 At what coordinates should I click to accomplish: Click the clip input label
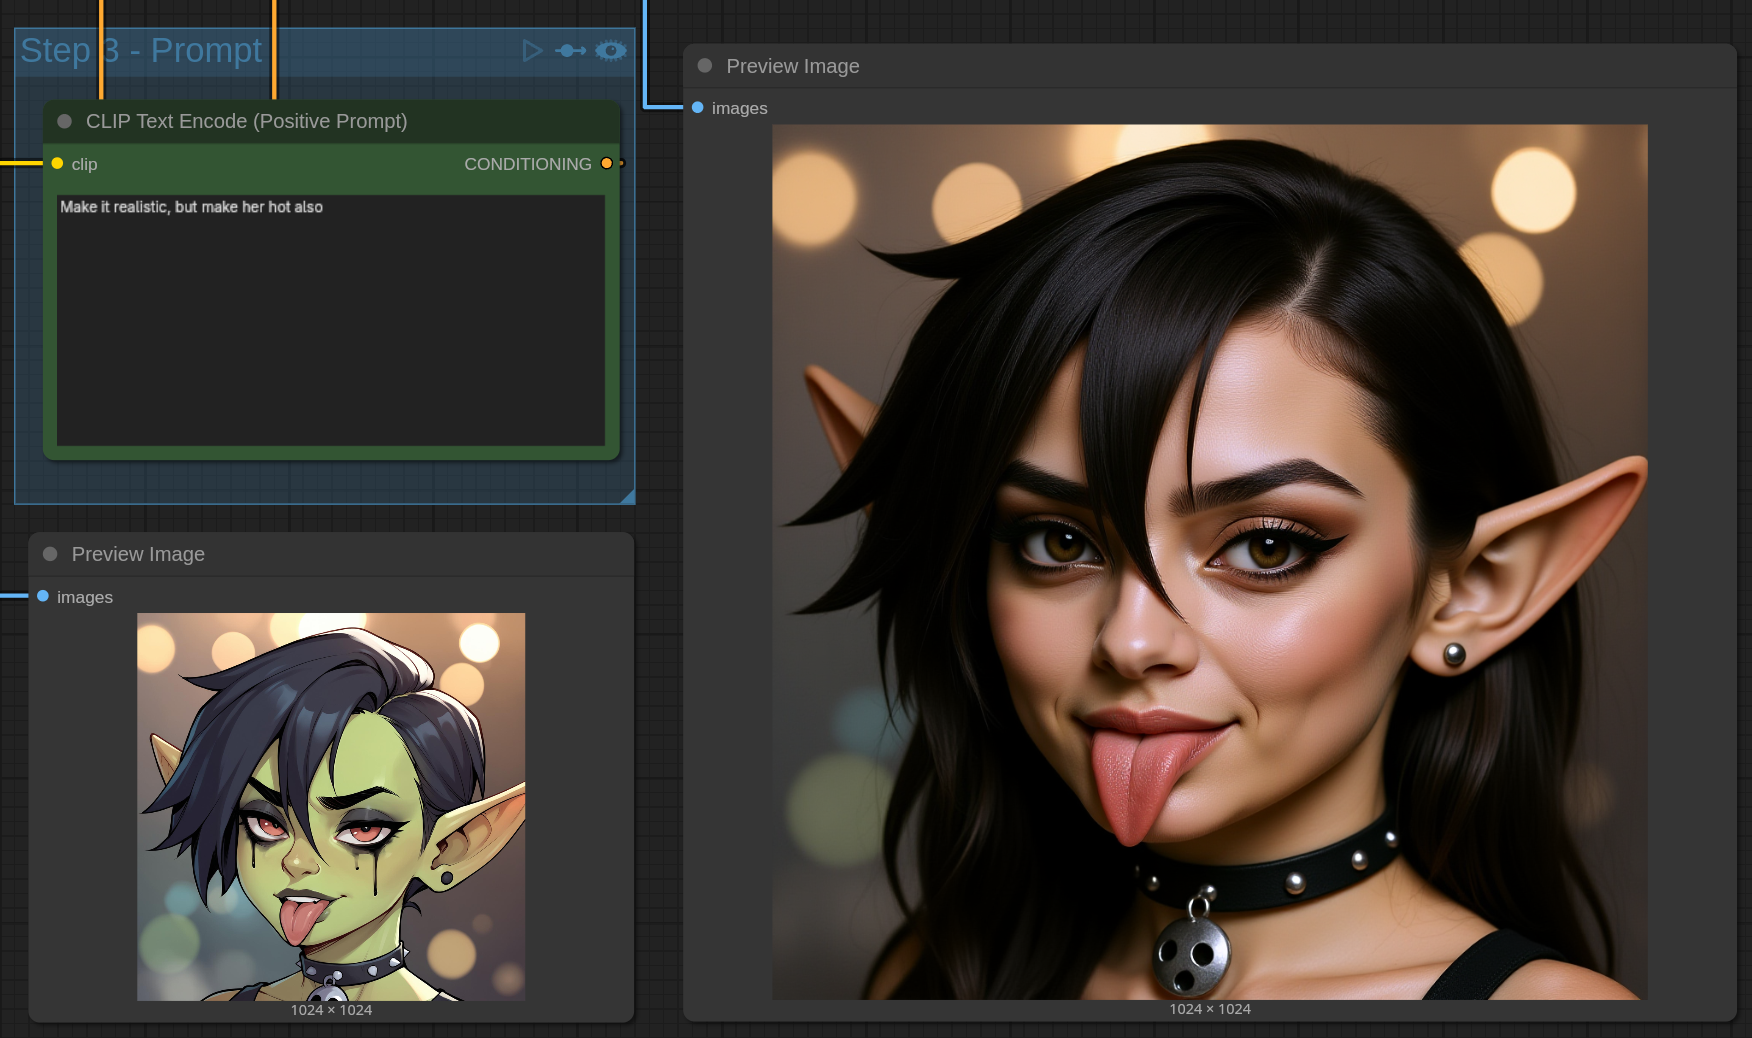tap(84, 164)
